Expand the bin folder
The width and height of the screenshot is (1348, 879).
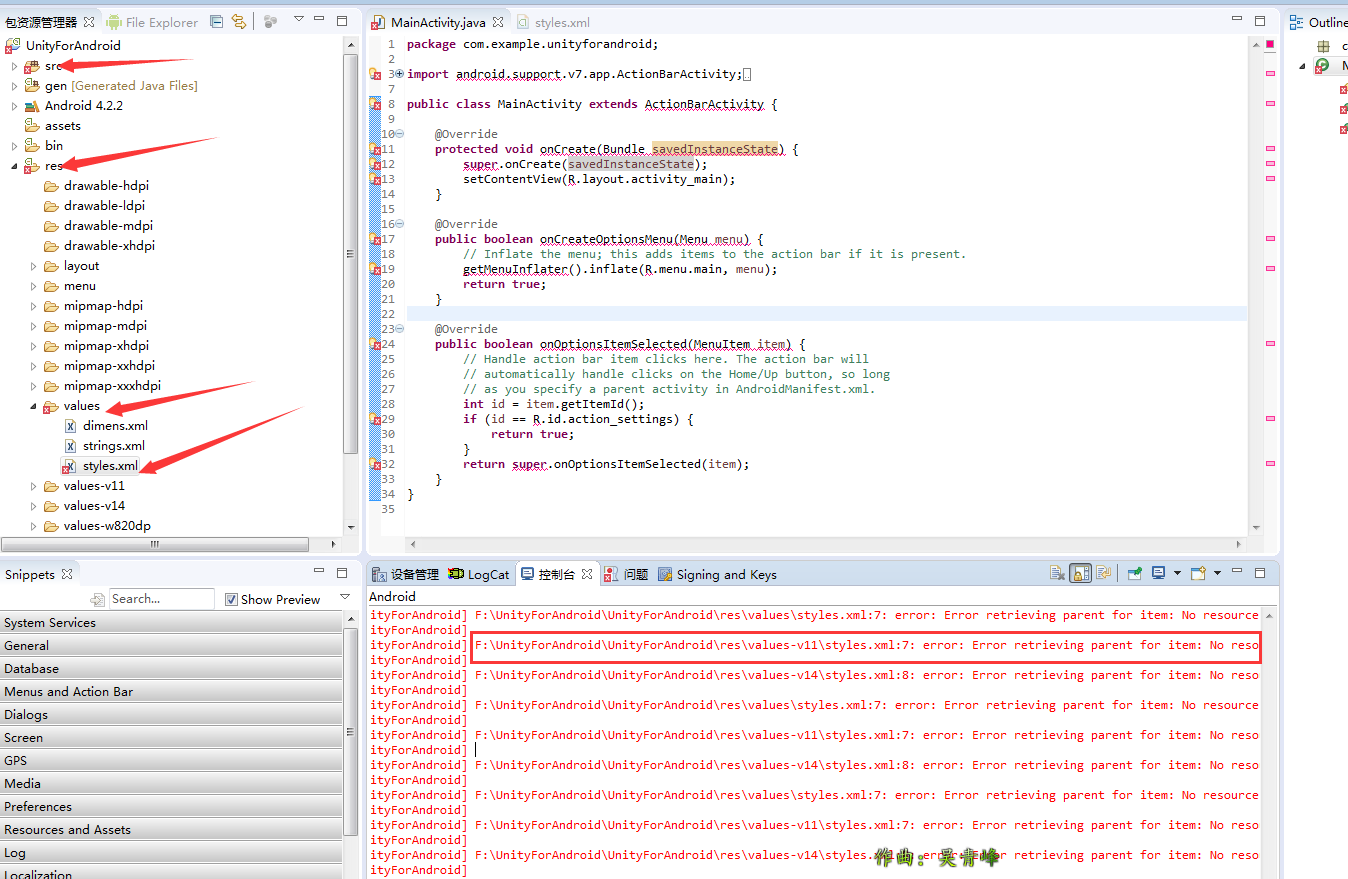[x=14, y=146]
